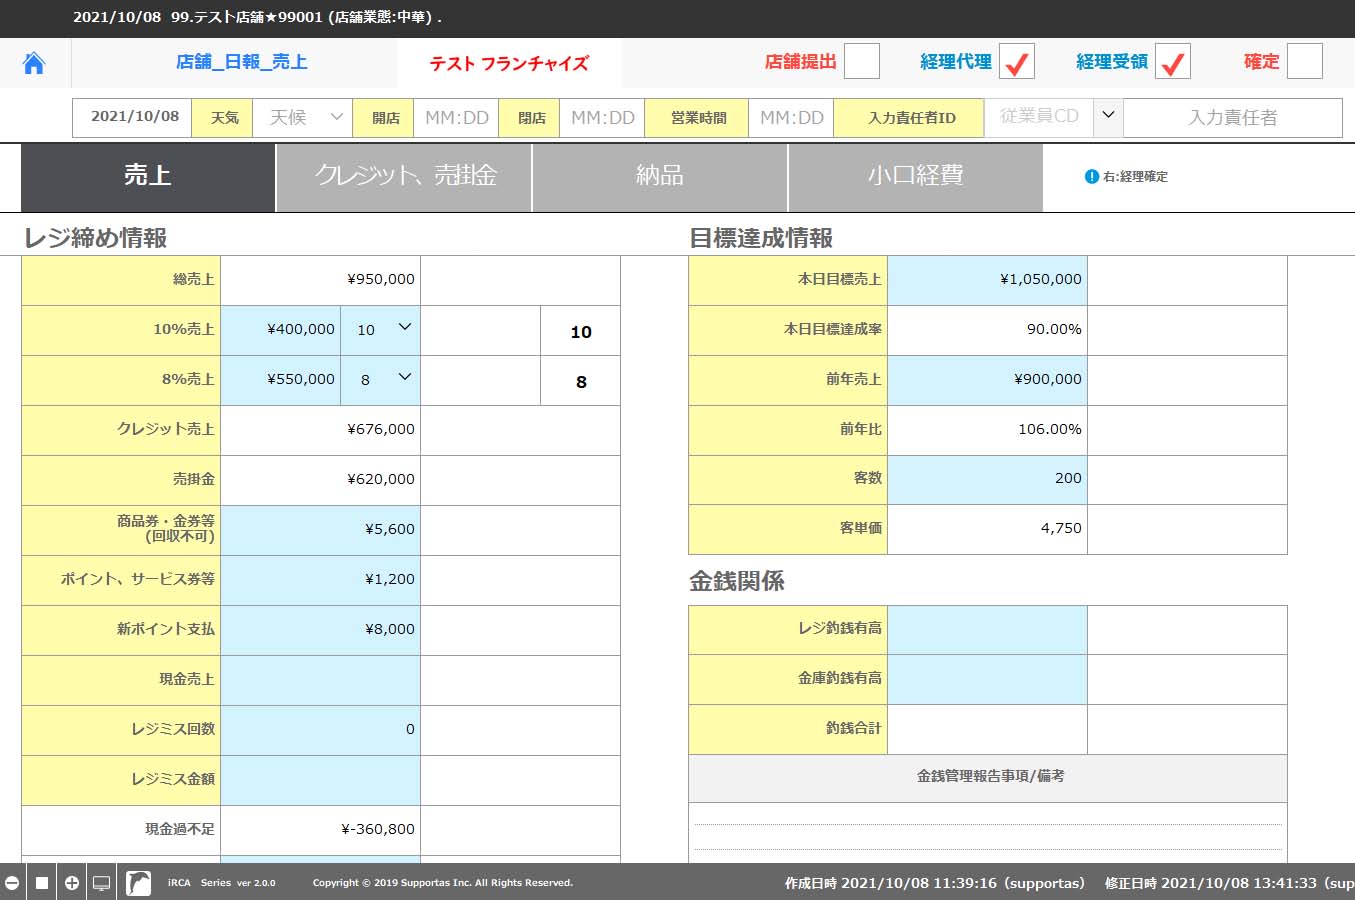Click the home icon

34,63
